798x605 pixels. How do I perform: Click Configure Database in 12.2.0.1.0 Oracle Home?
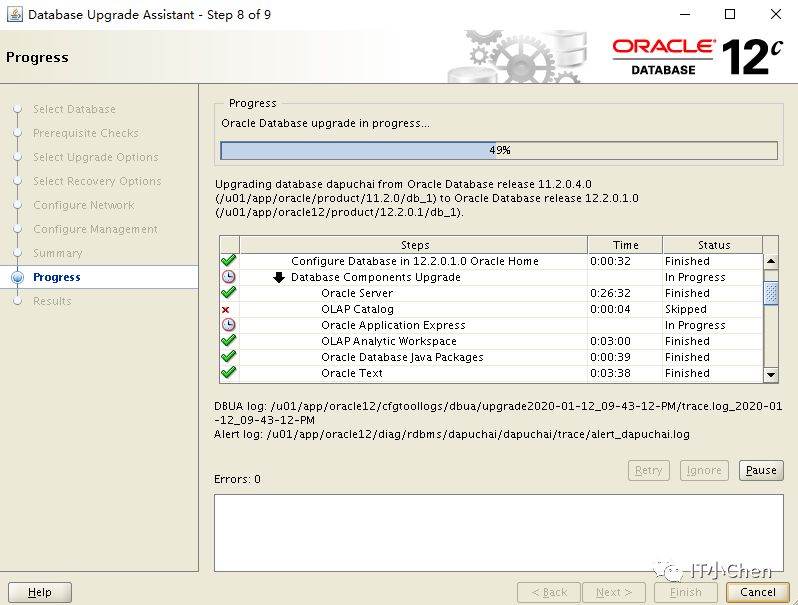(415, 261)
